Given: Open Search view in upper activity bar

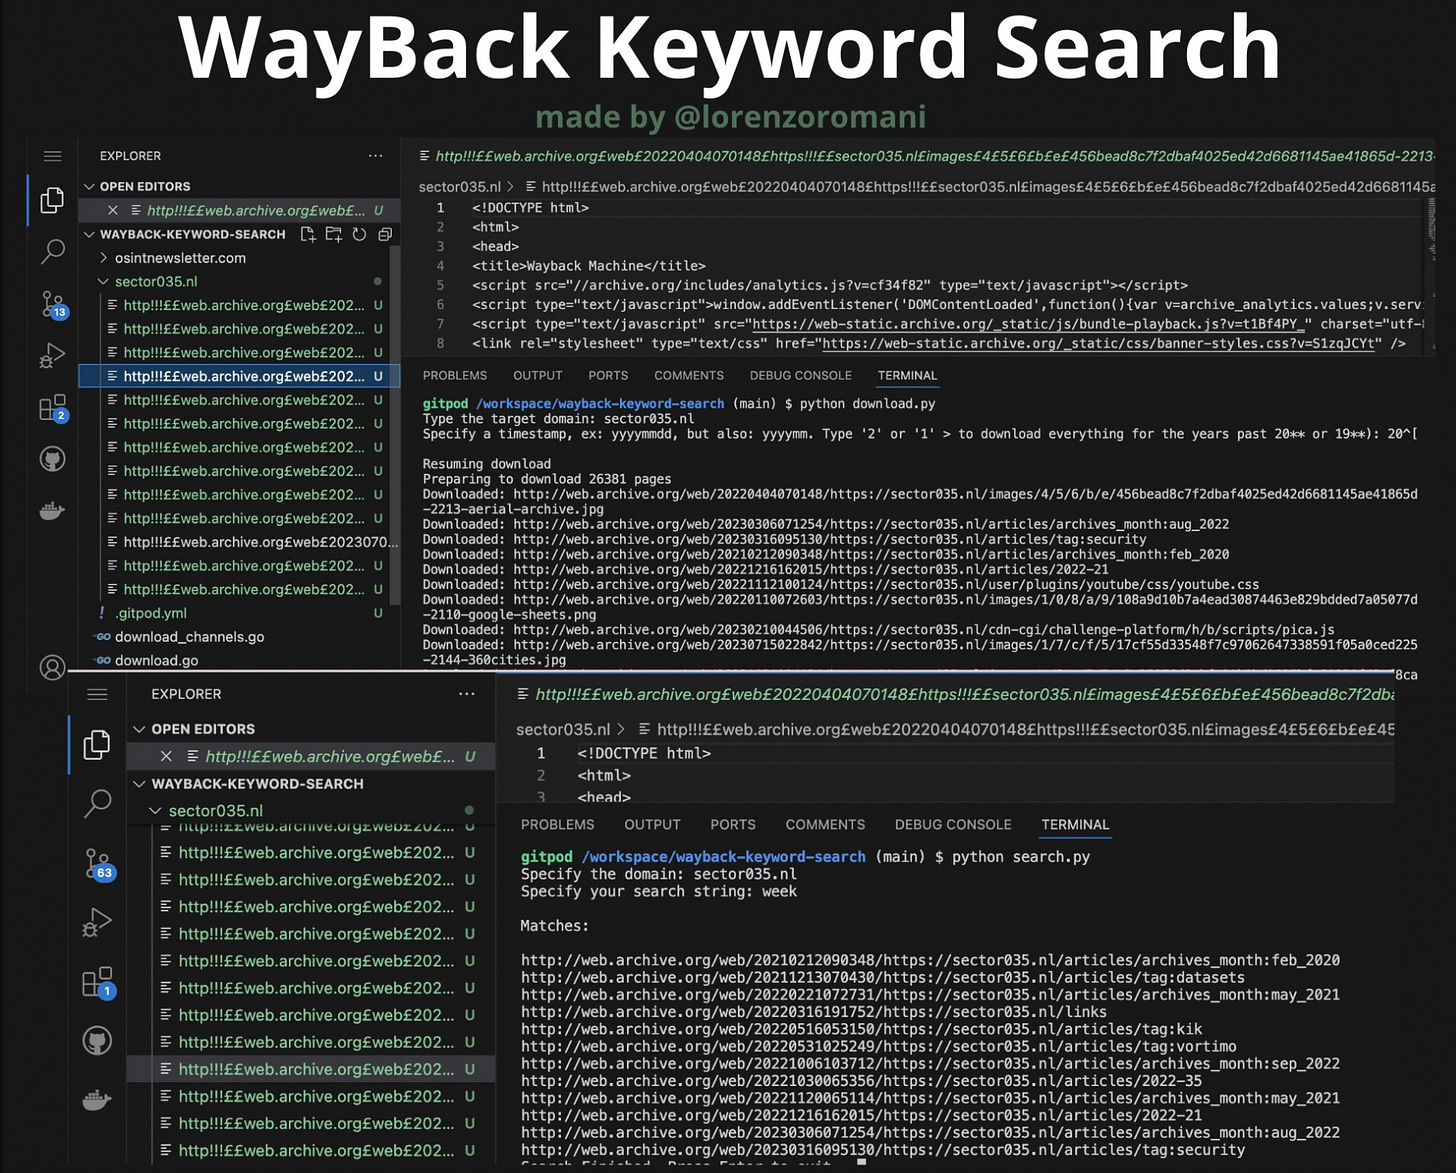Looking at the screenshot, I should click(x=52, y=251).
